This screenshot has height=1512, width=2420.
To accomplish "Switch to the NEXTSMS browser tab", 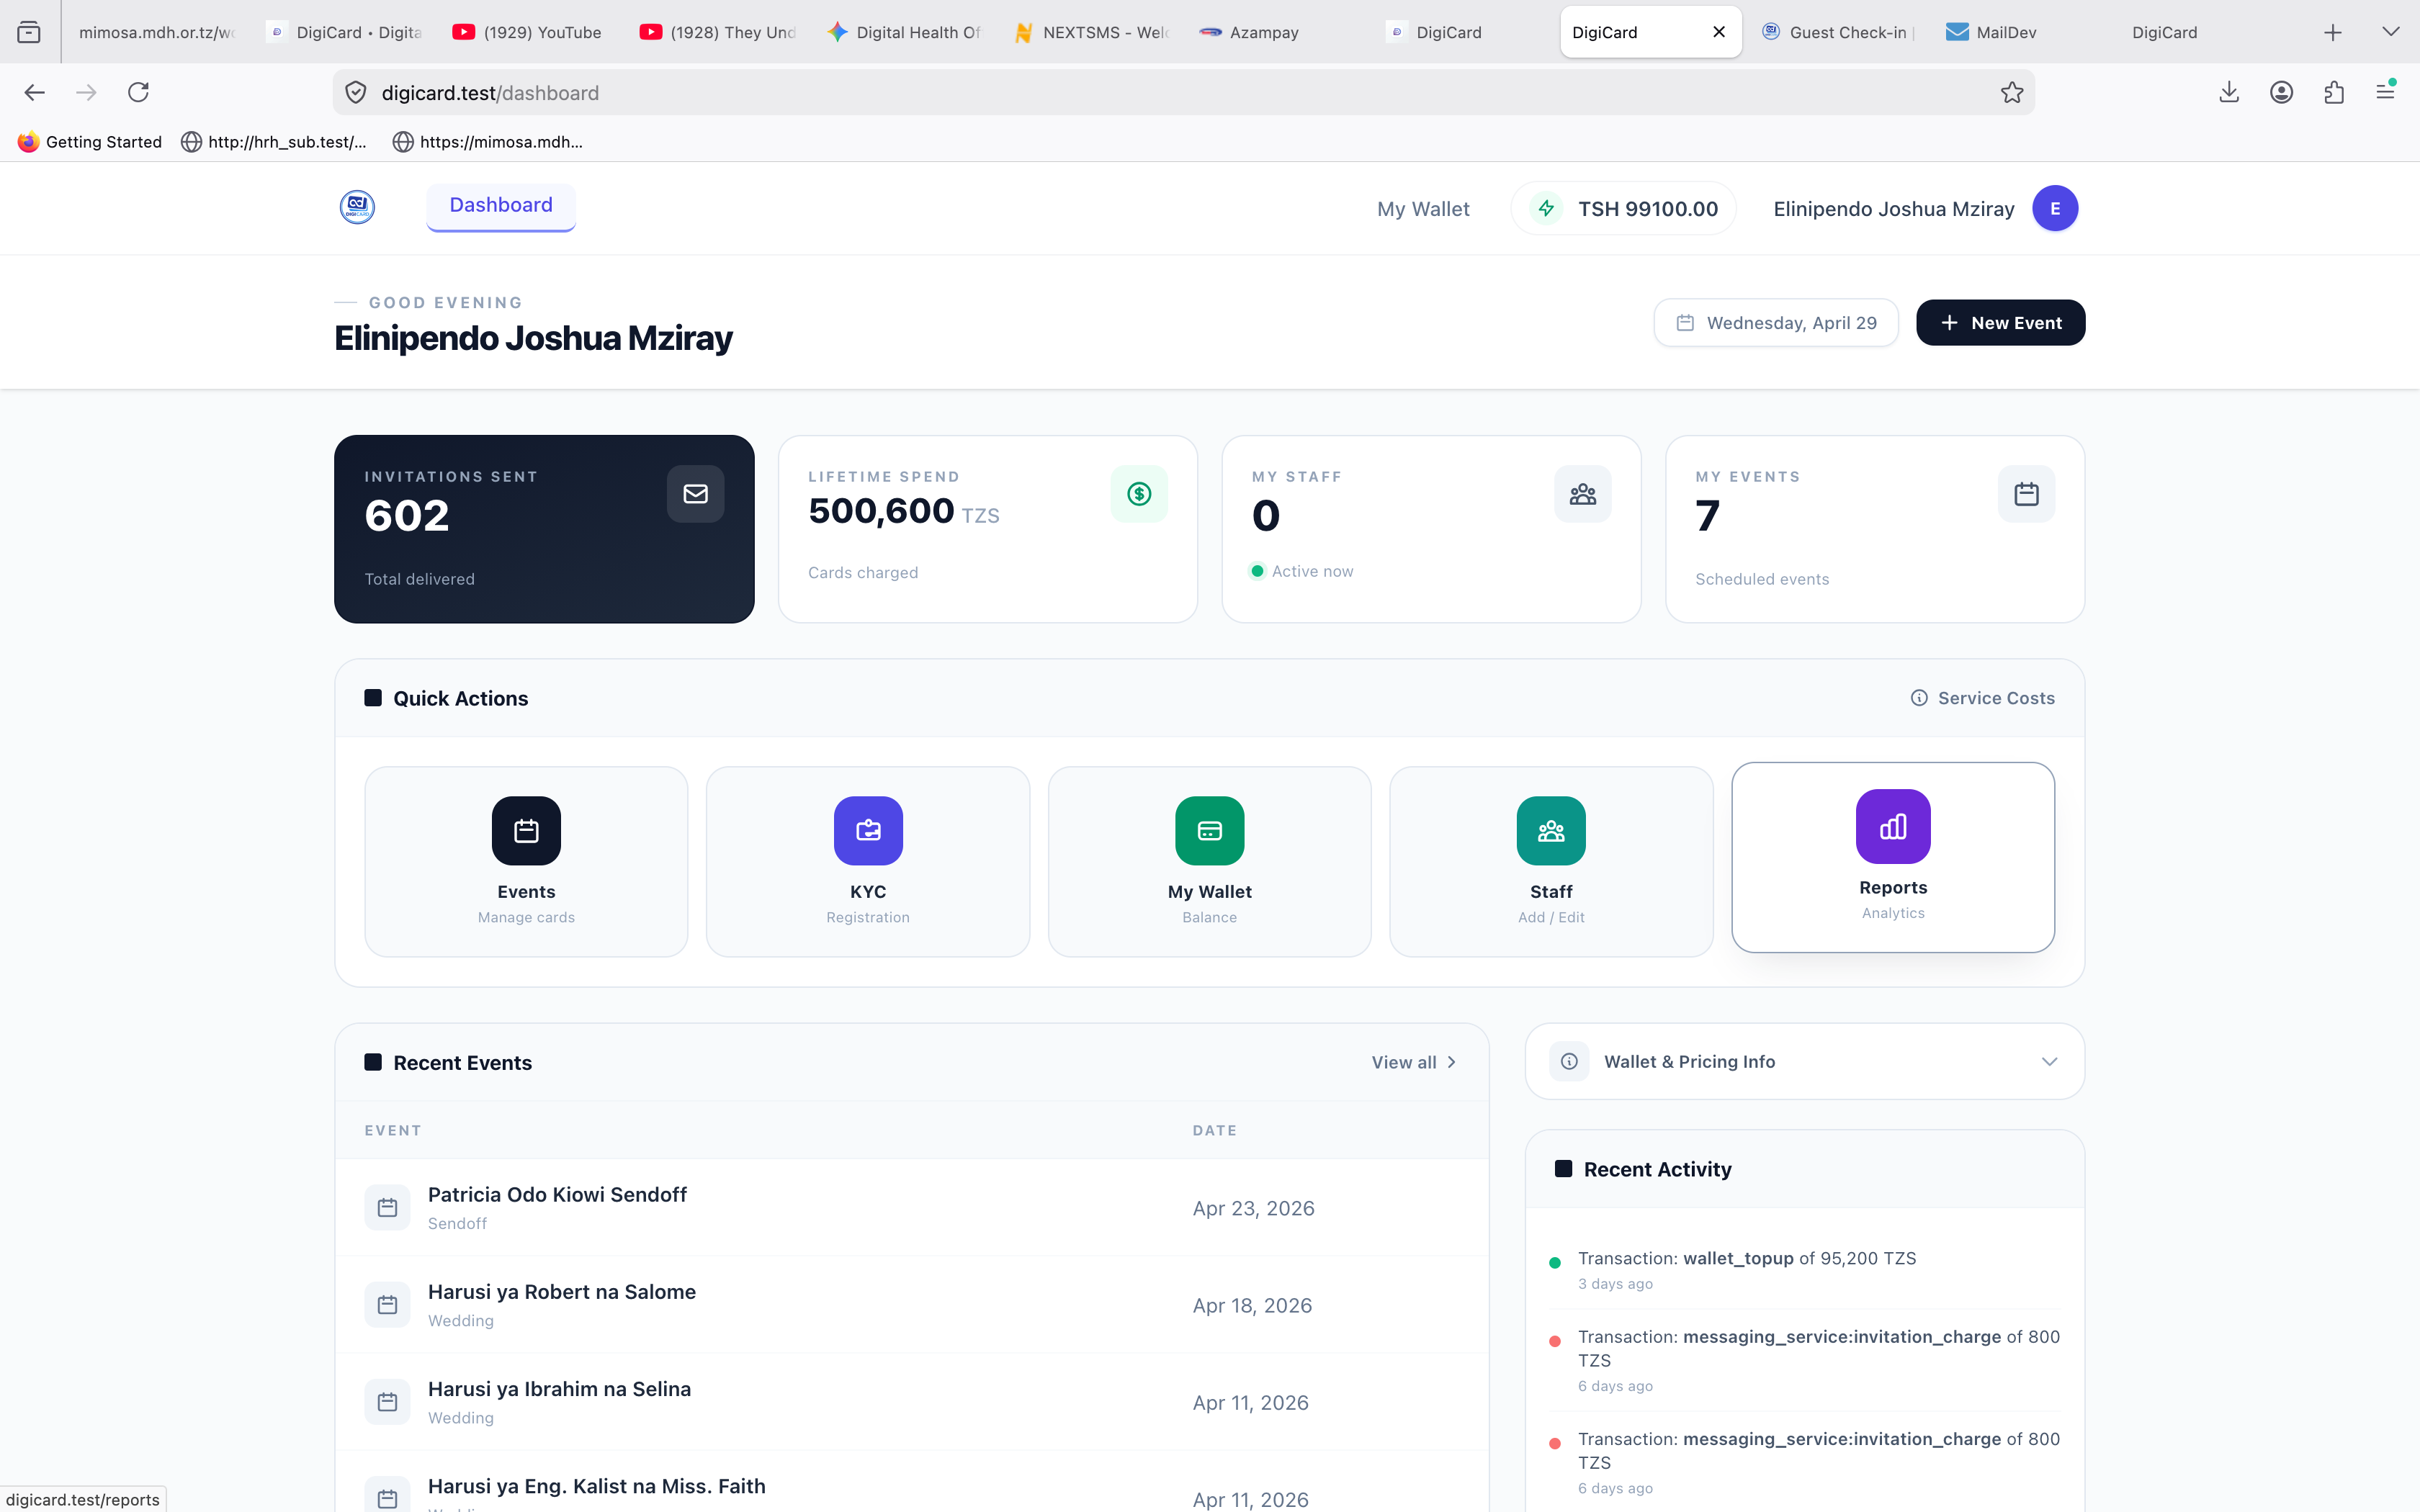I will [x=1092, y=32].
